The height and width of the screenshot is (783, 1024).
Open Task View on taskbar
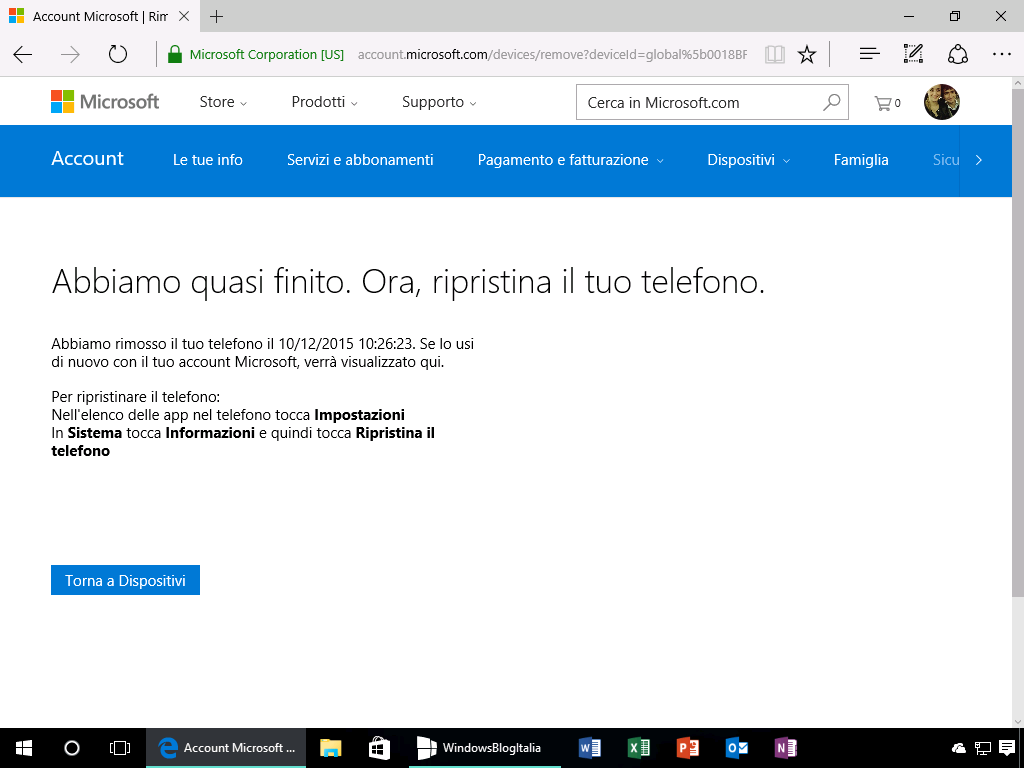pos(120,748)
